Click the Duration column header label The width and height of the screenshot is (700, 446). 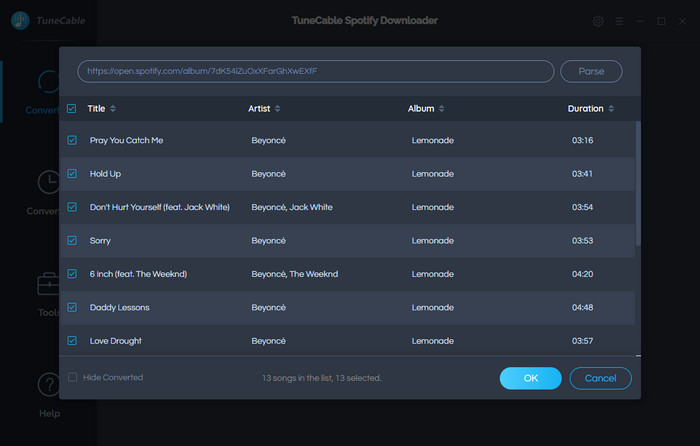click(x=585, y=108)
